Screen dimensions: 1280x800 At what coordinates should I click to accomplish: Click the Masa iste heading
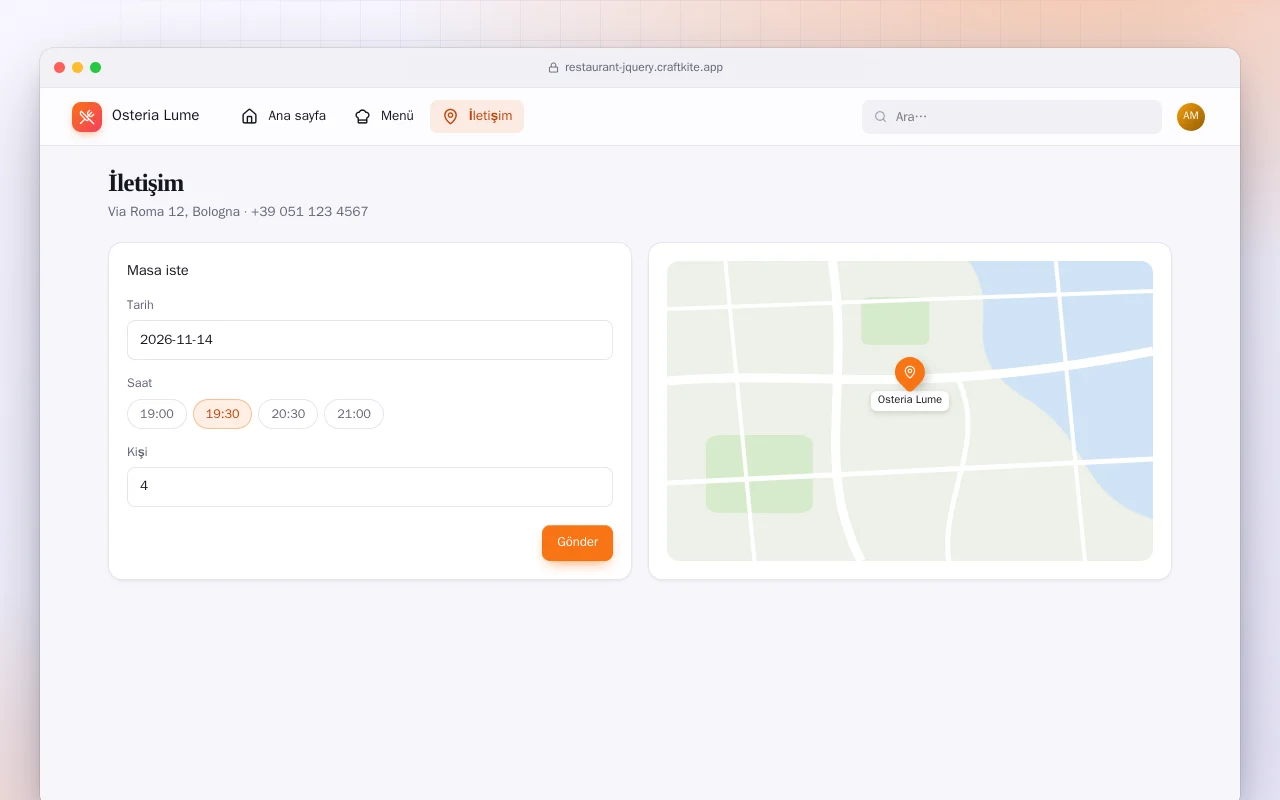click(x=158, y=270)
